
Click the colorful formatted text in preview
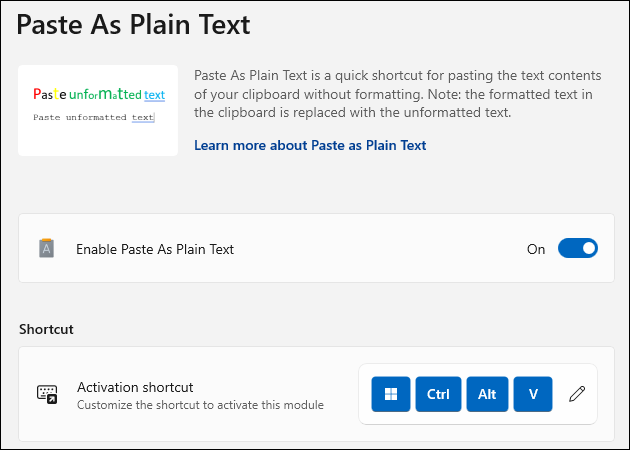[x=99, y=94]
